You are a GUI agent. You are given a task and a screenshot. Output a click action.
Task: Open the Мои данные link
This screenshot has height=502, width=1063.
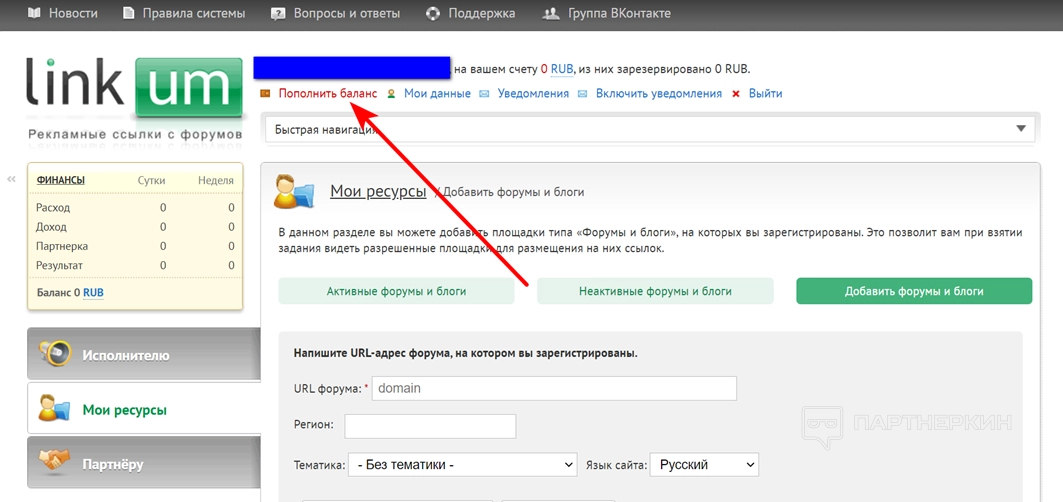click(x=437, y=94)
